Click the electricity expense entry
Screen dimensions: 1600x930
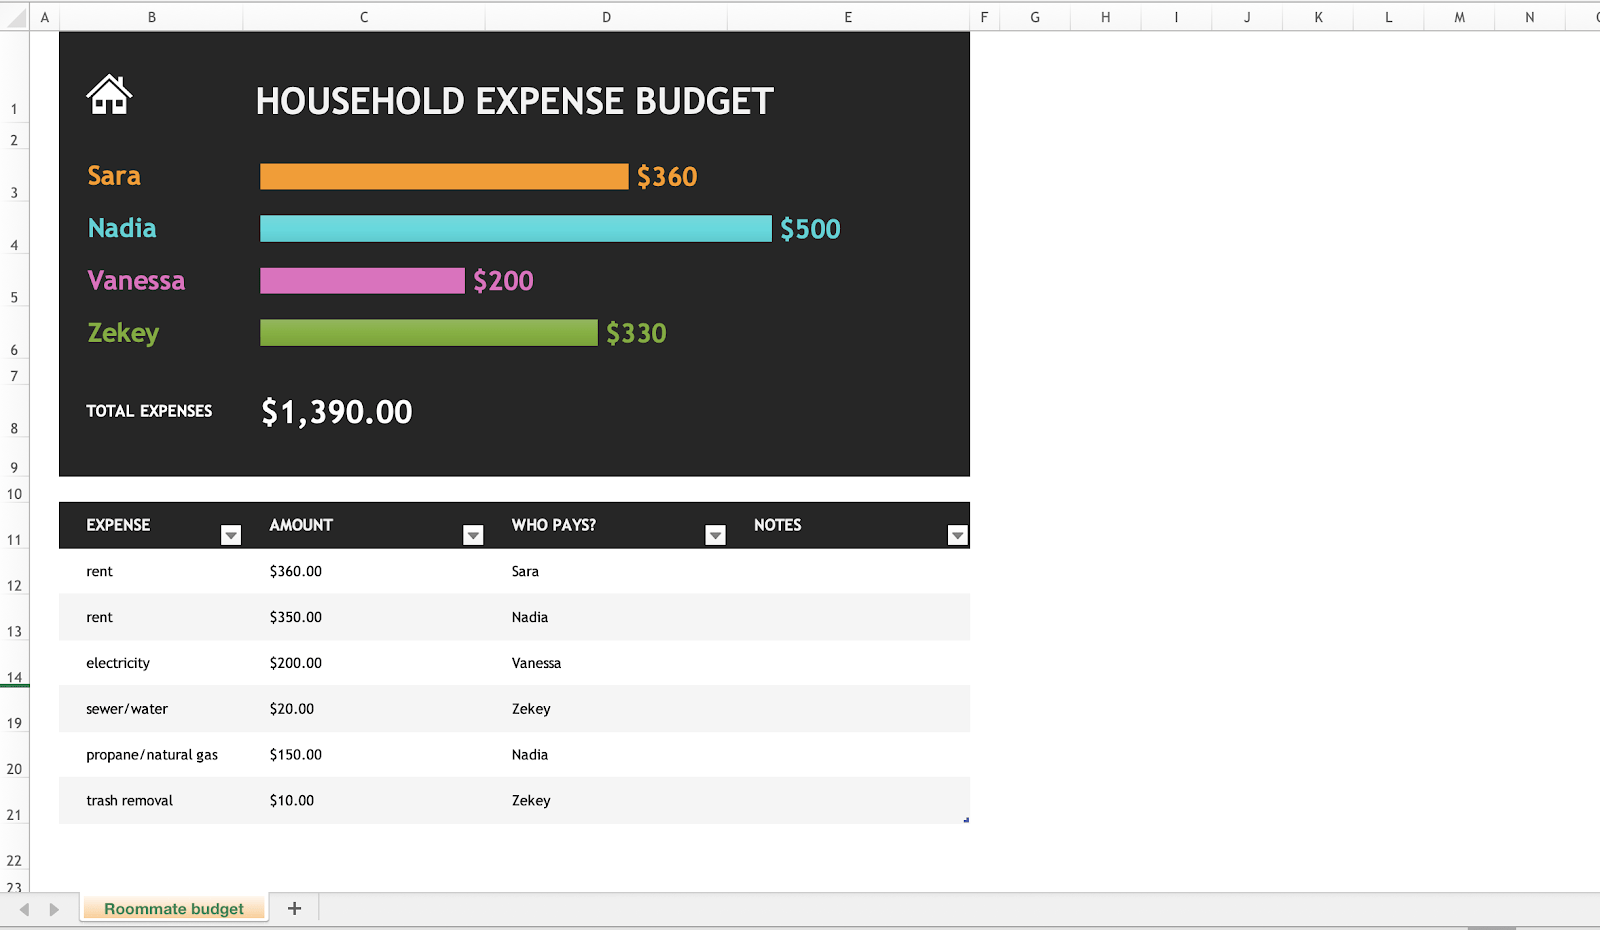point(117,662)
